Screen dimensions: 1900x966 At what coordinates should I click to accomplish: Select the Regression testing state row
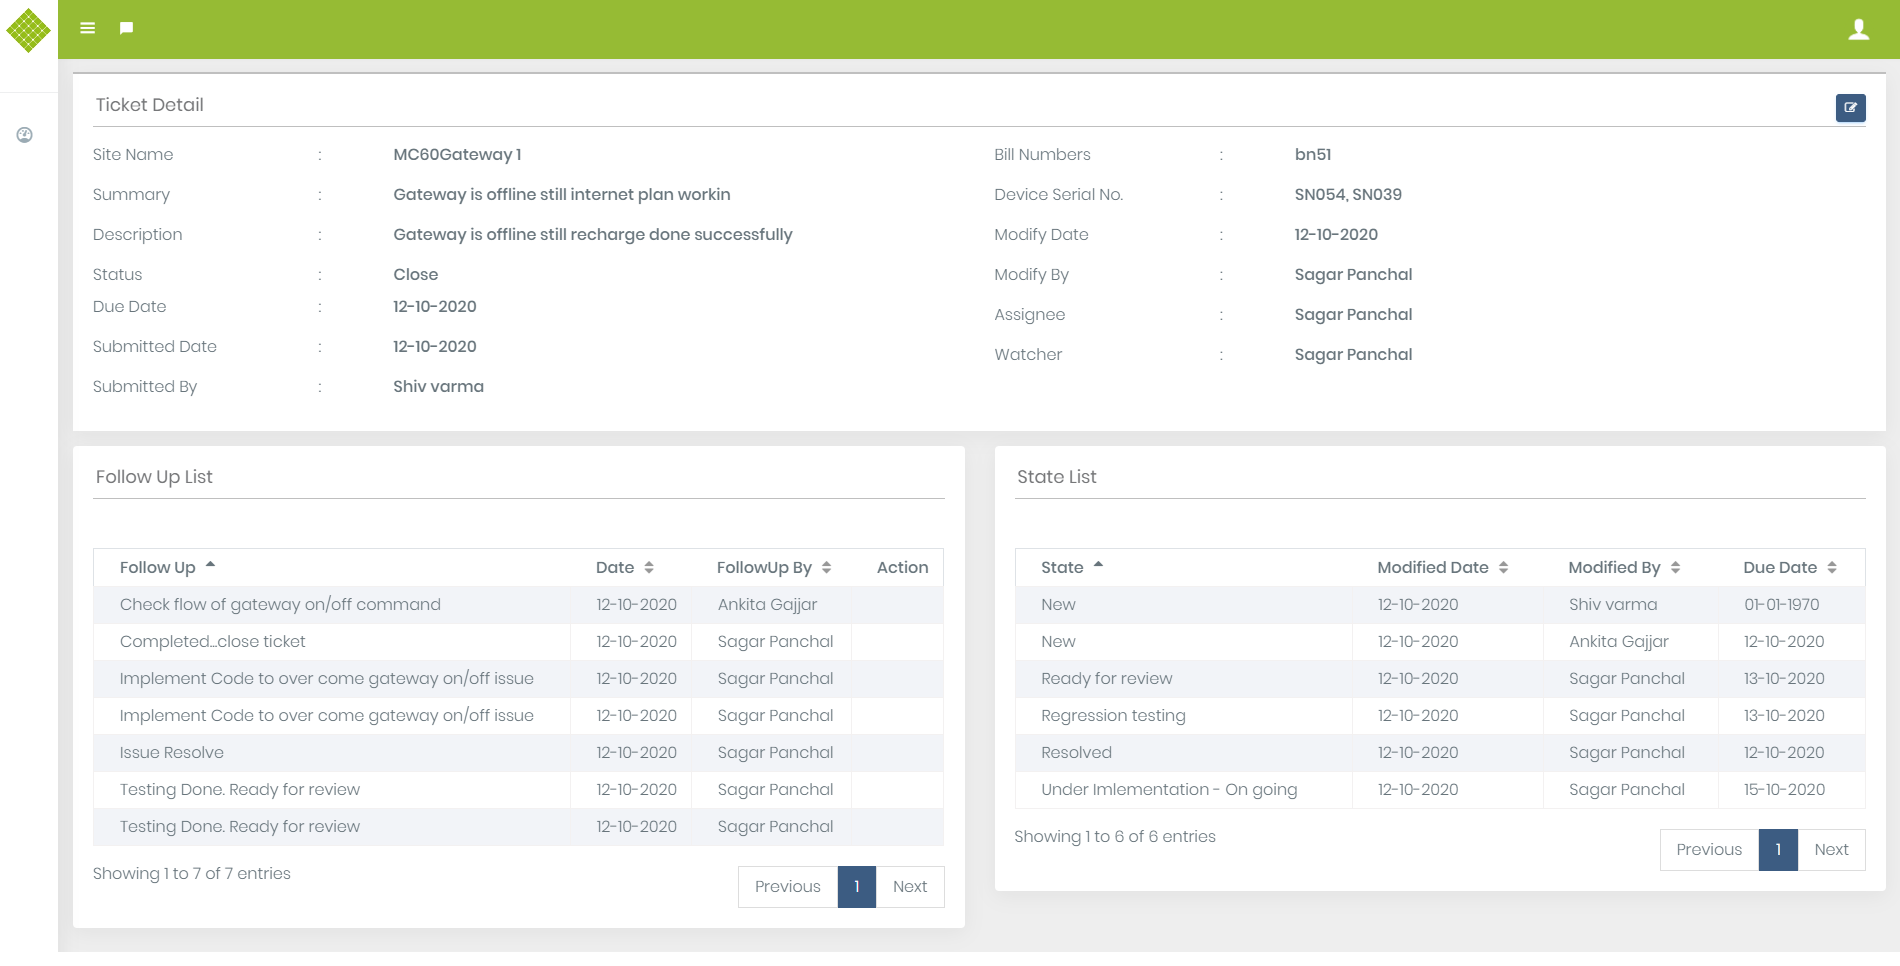click(x=1113, y=716)
